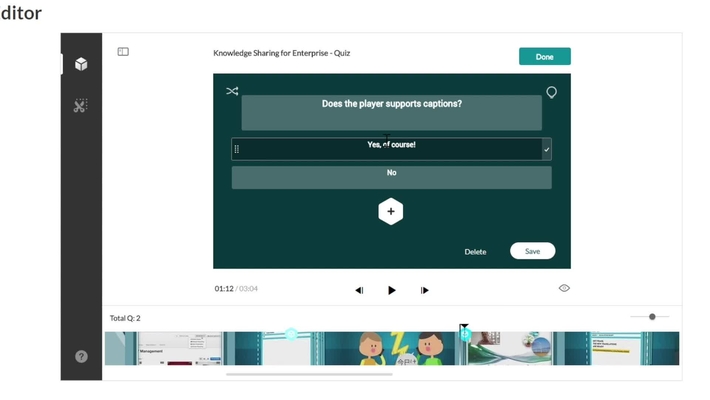Adjust the timeline zoom slider
The image size is (710, 400).
click(x=652, y=317)
